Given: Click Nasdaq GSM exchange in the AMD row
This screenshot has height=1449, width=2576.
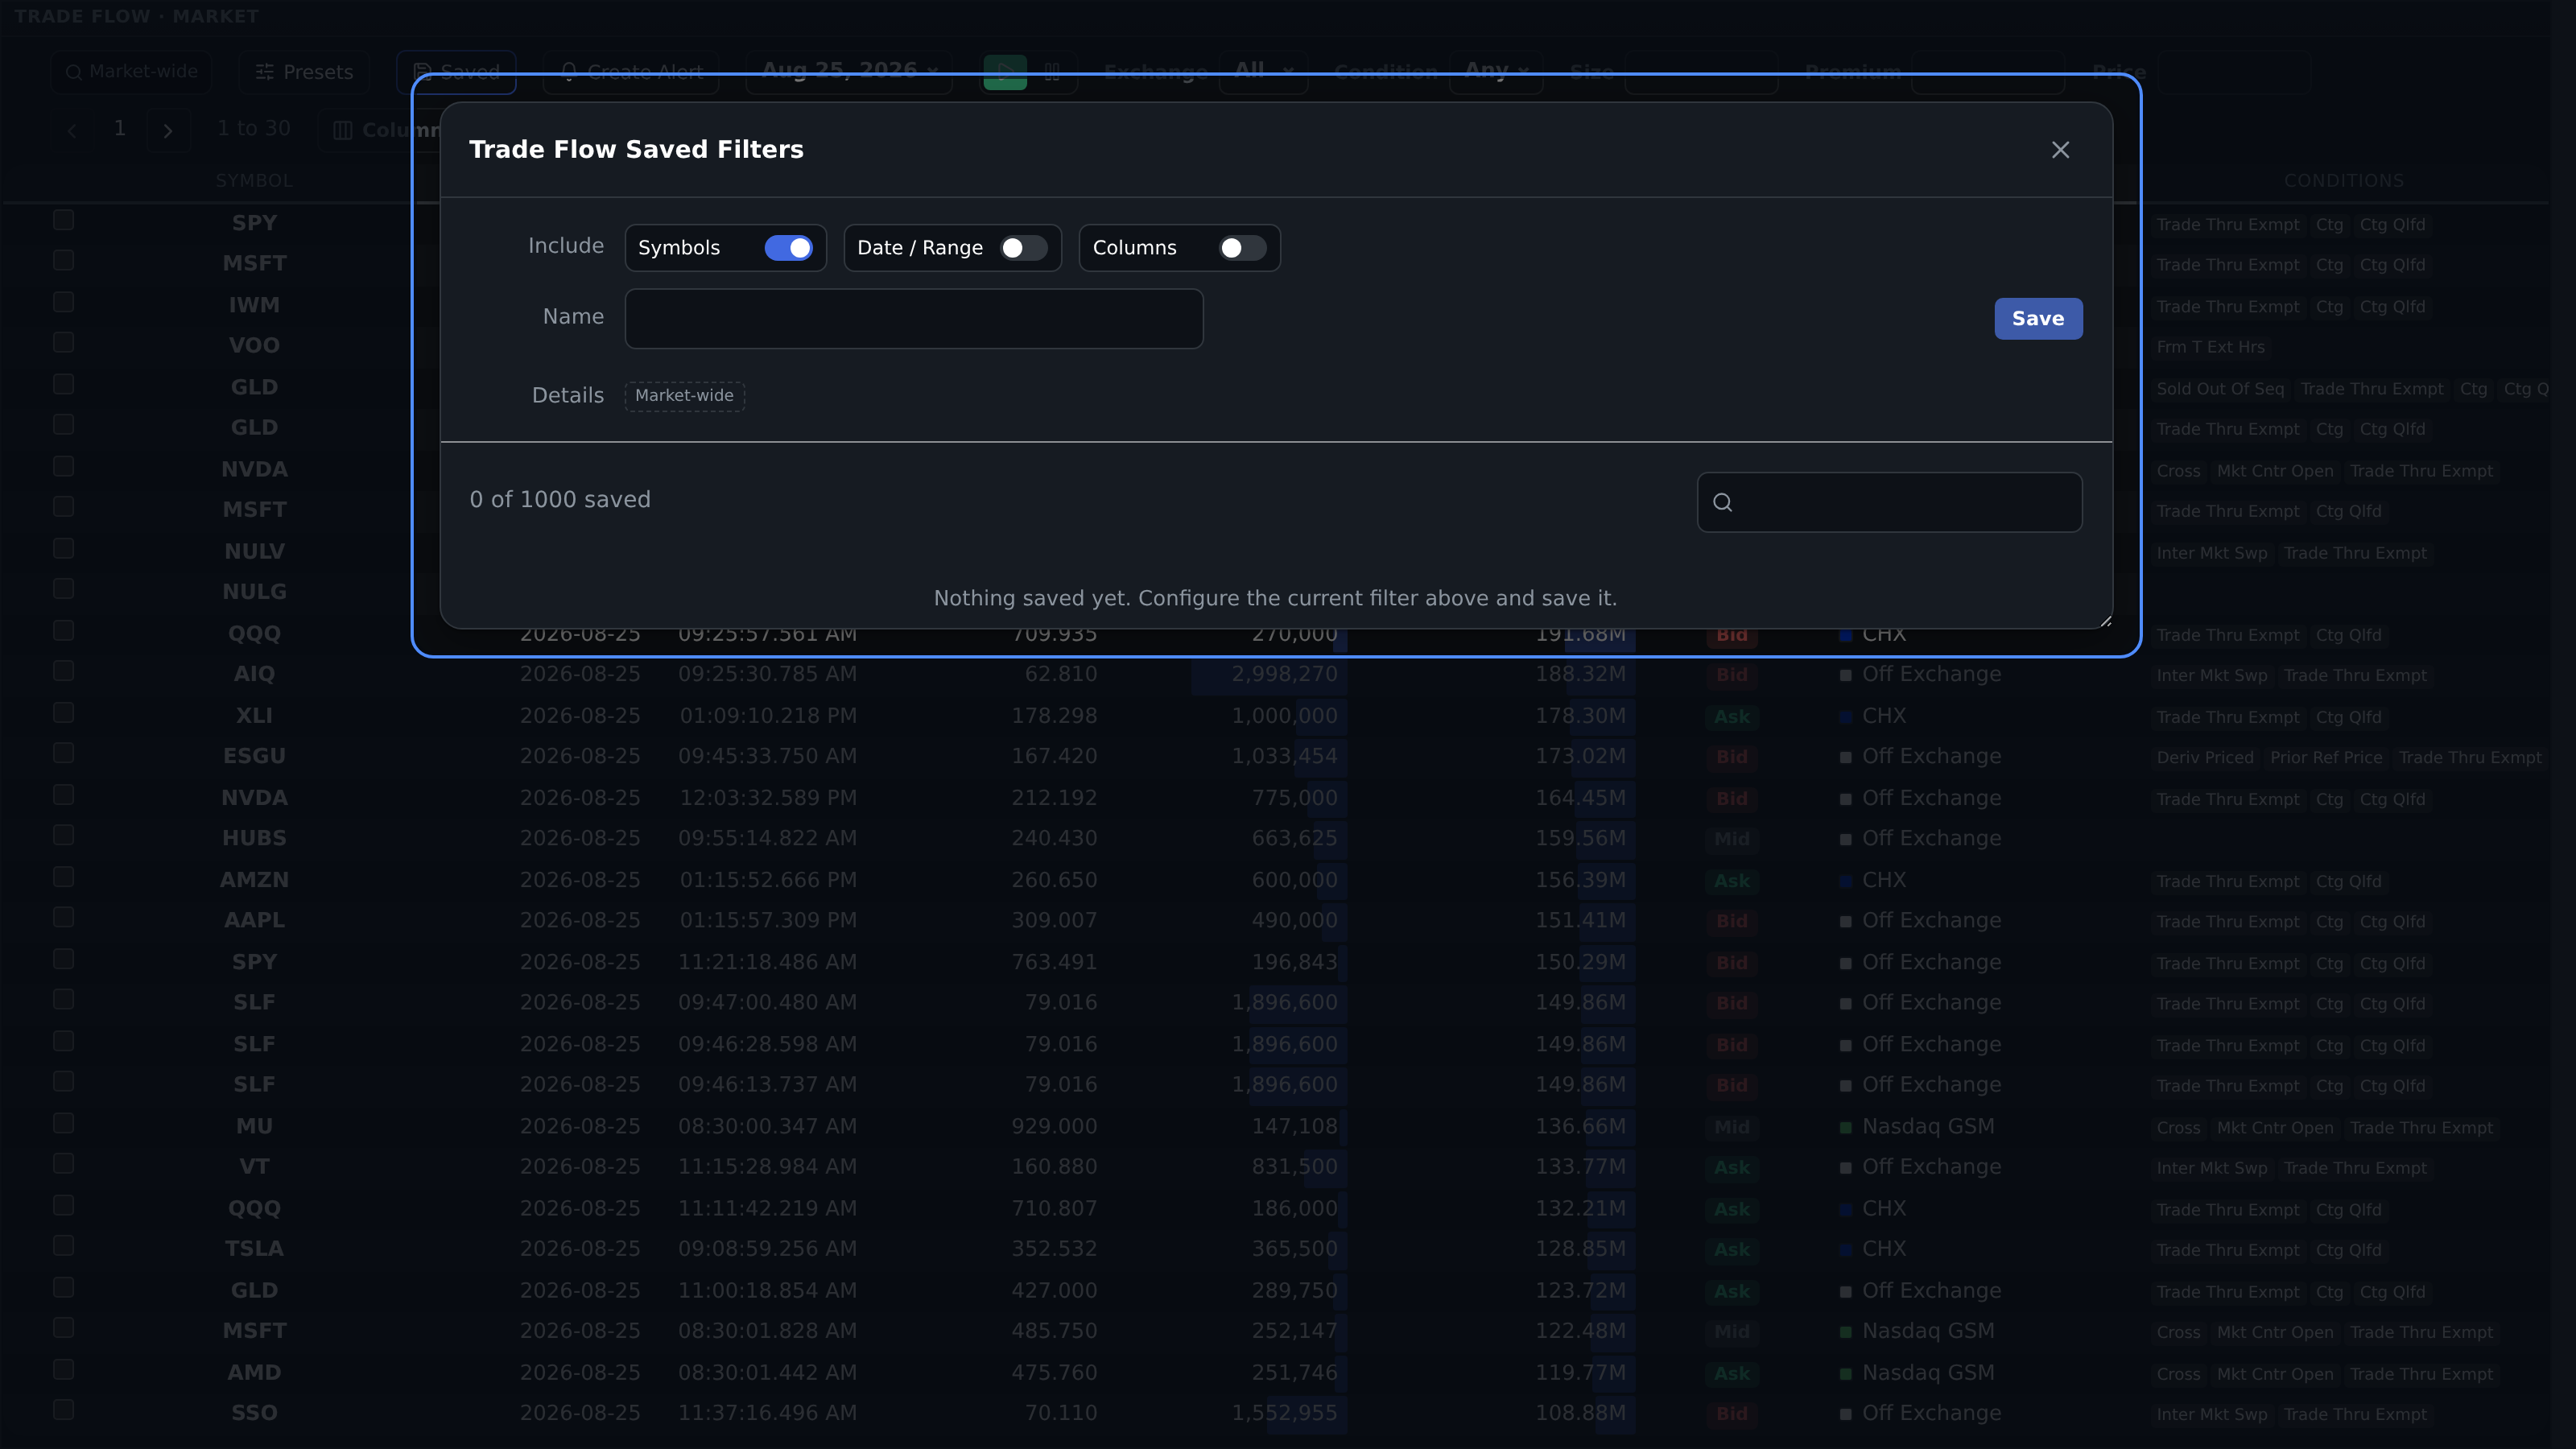Looking at the screenshot, I should coord(1928,1373).
